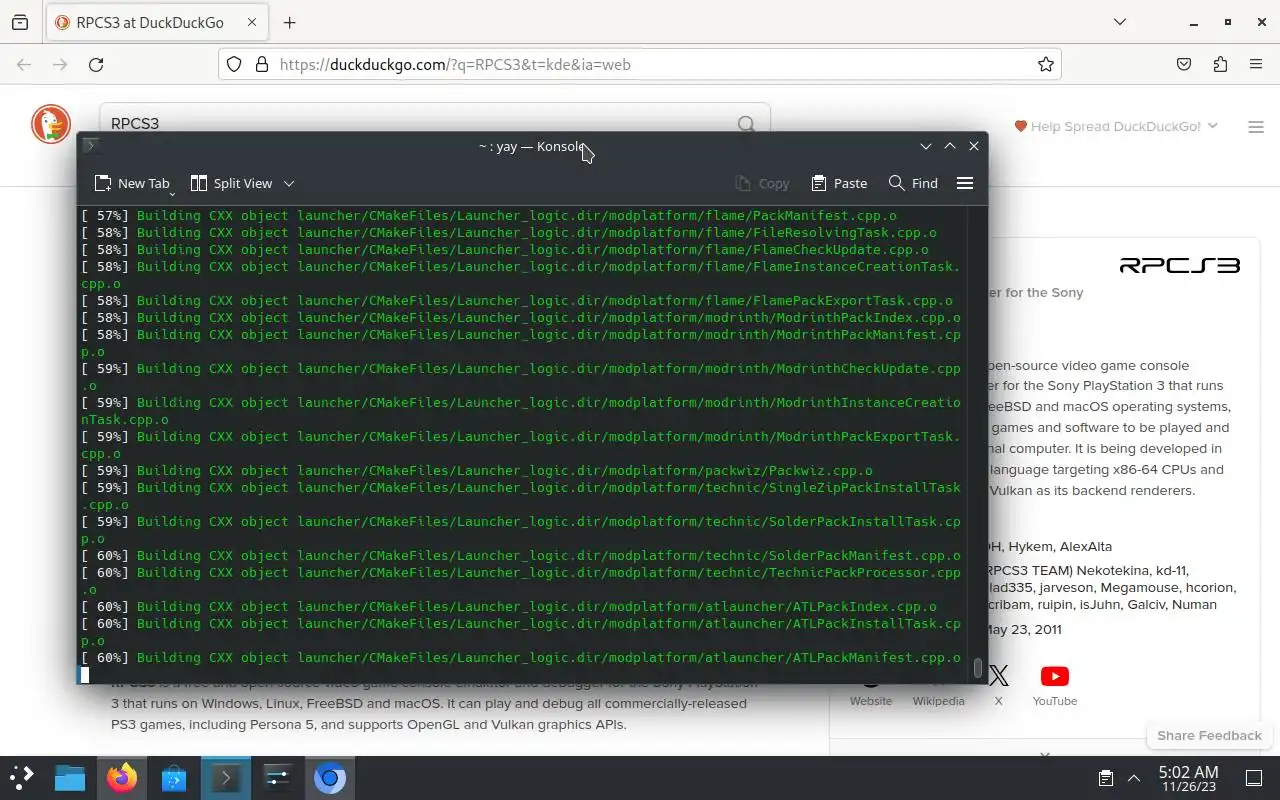This screenshot has width=1280, height=800.
Task: Click New Tab in Konsole toolbar
Action: [132, 183]
